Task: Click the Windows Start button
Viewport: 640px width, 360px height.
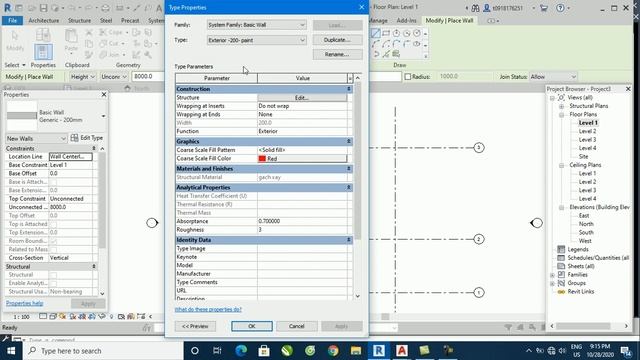Action: point(11,351)
